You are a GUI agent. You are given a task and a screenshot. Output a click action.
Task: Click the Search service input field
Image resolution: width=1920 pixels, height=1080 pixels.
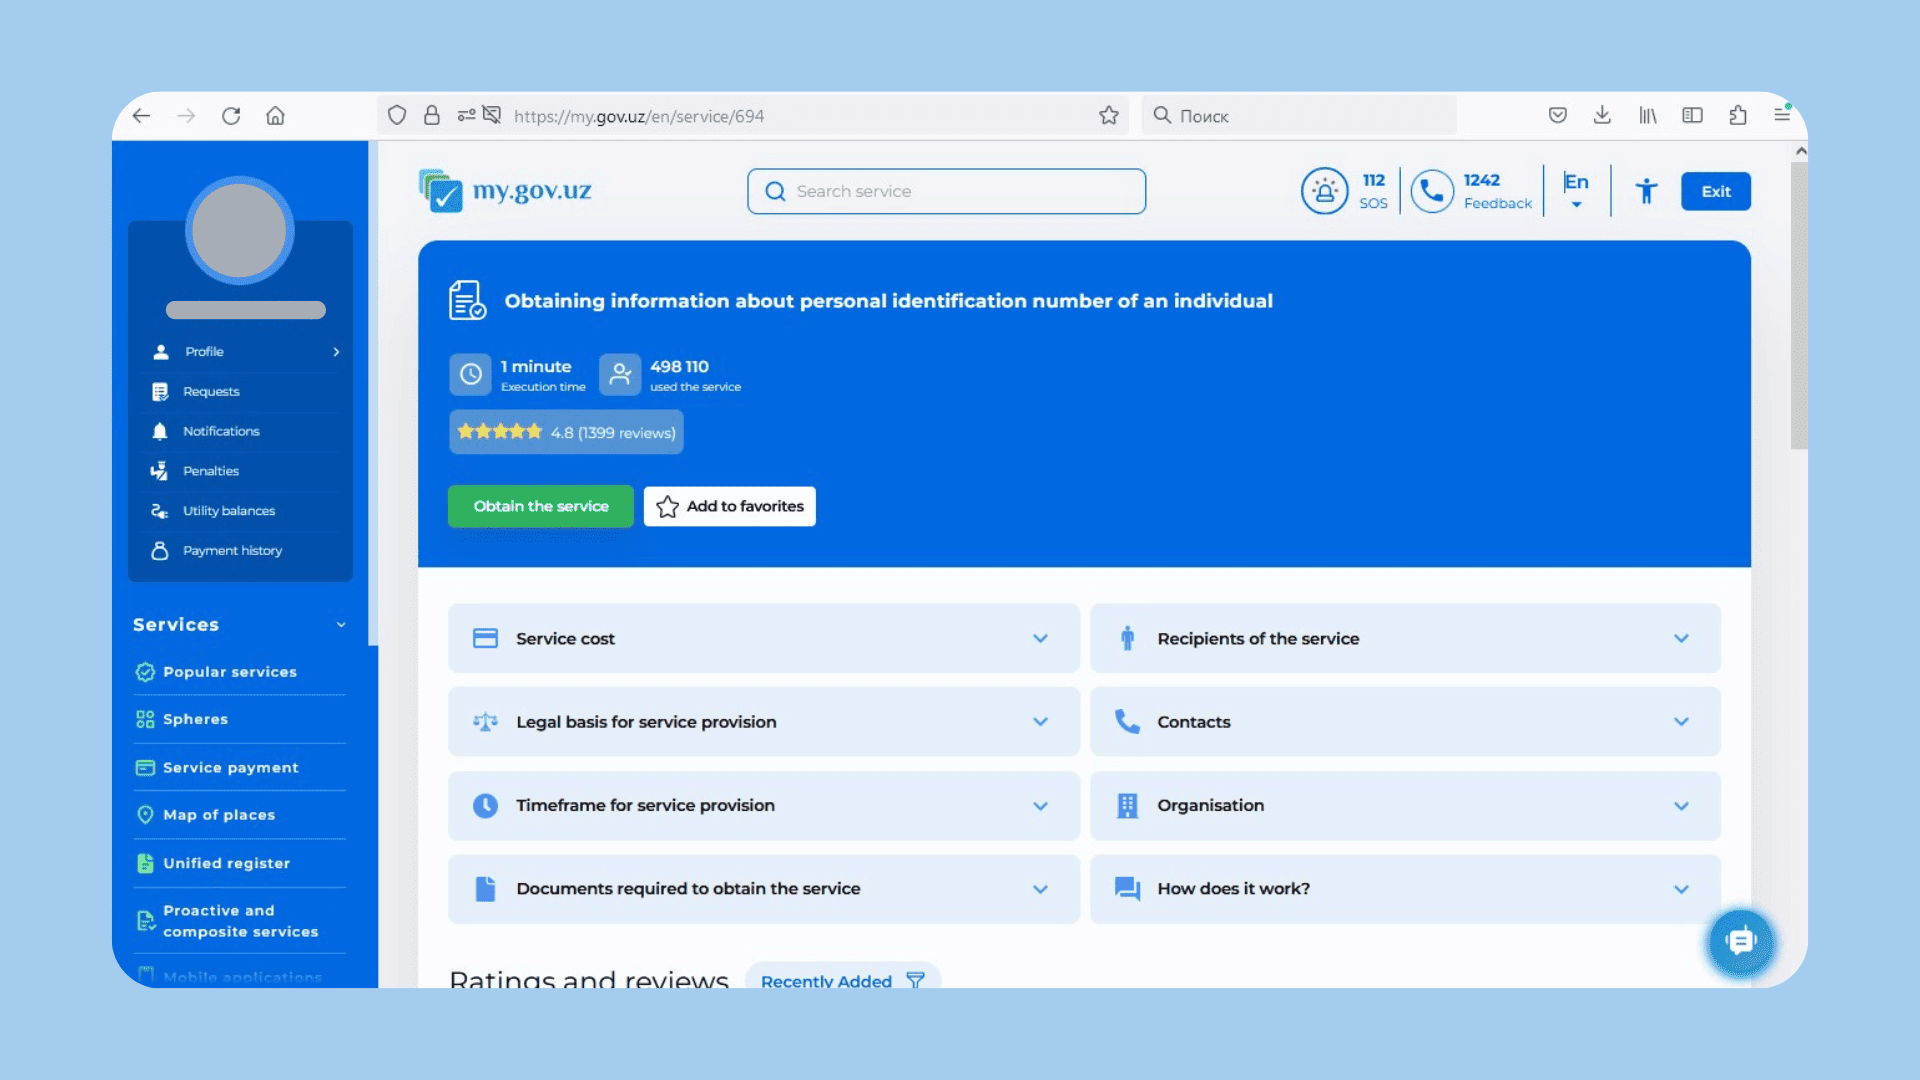point(946,191)
